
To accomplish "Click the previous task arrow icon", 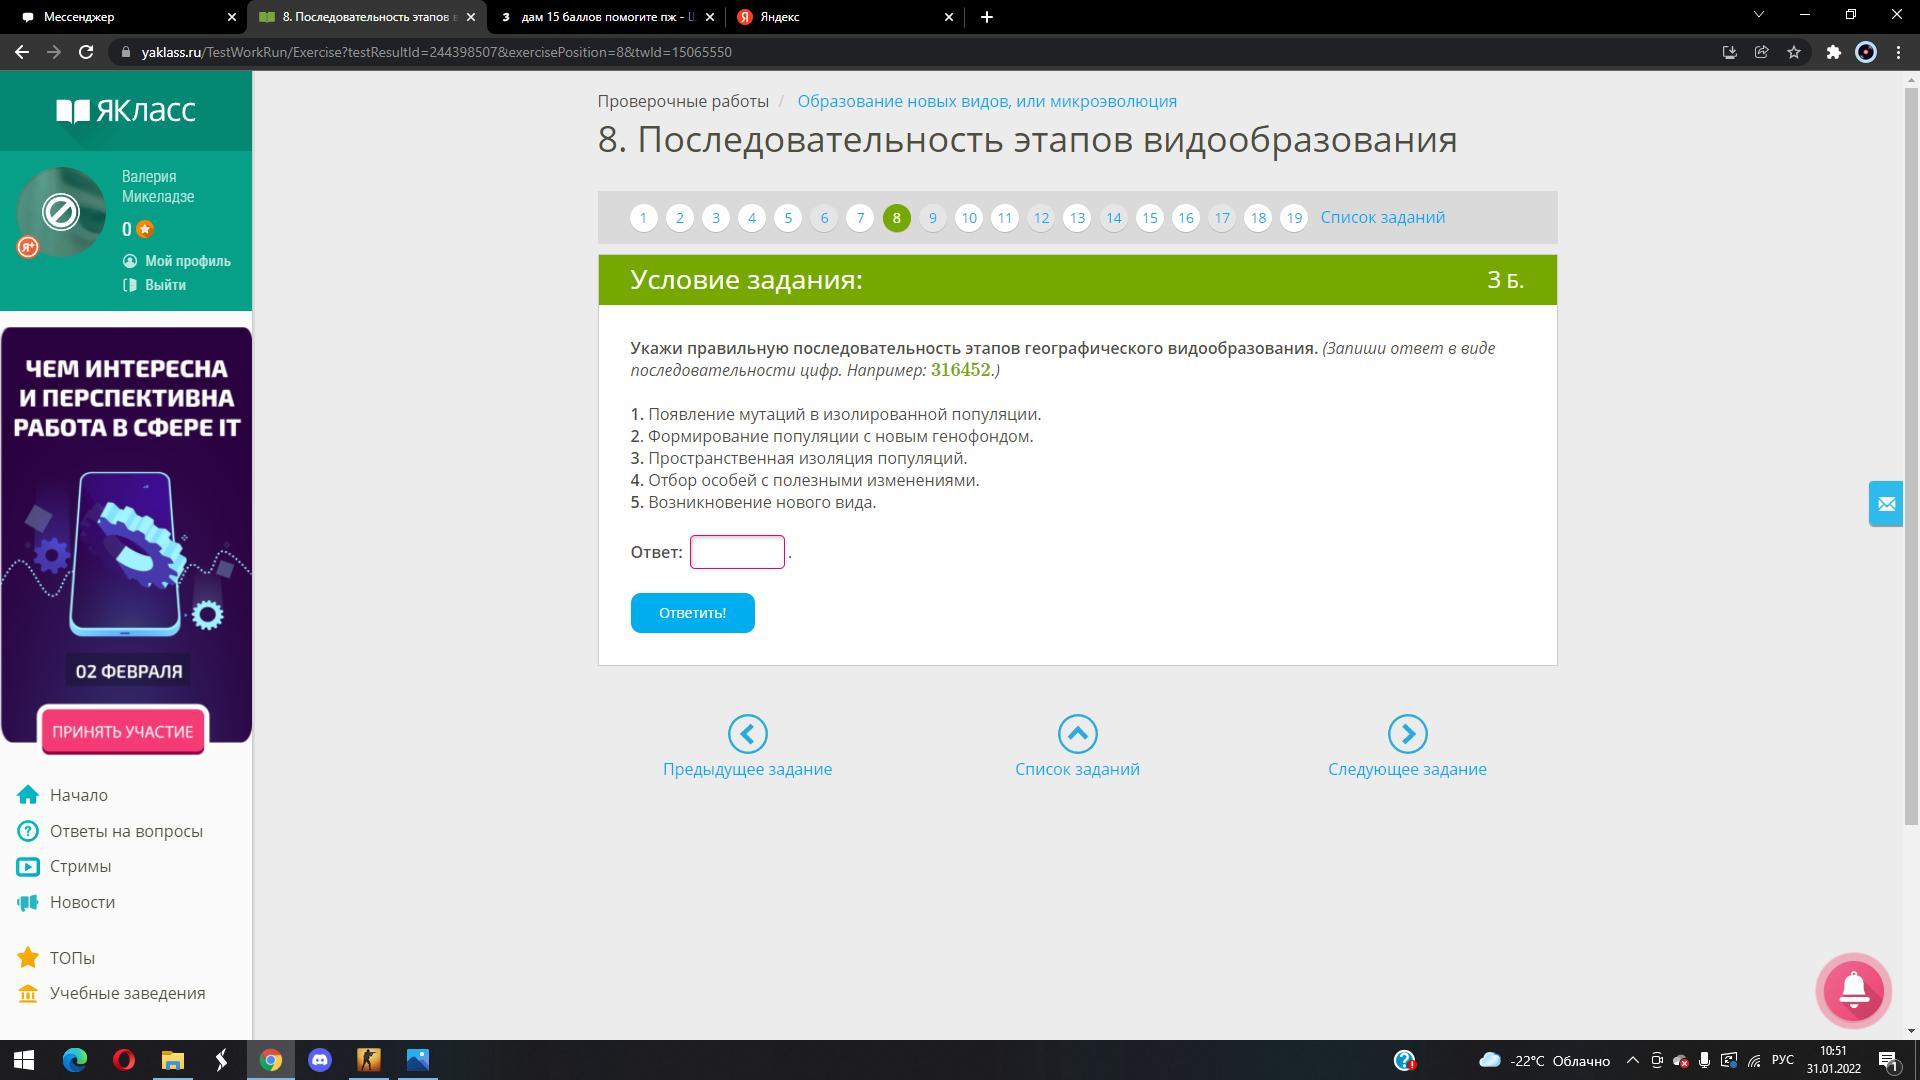I will tap(747, 734).
